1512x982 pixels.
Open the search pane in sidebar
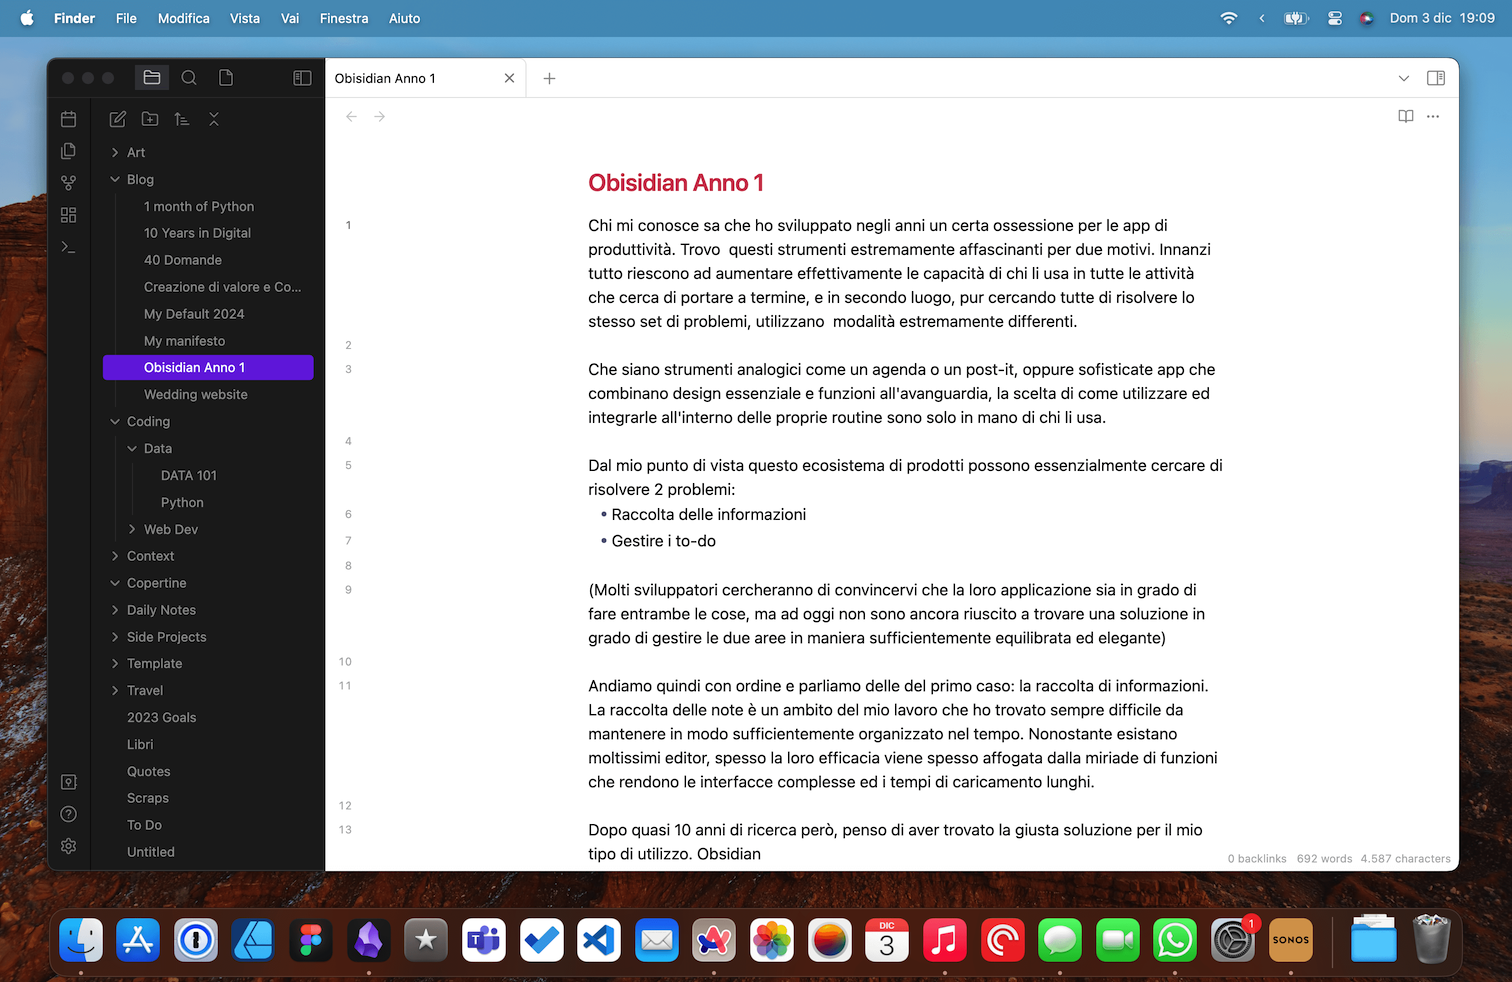click(189, 78)
